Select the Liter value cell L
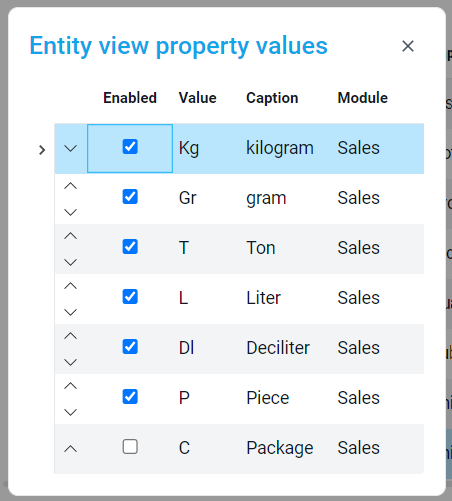 (x=207, y=299)
